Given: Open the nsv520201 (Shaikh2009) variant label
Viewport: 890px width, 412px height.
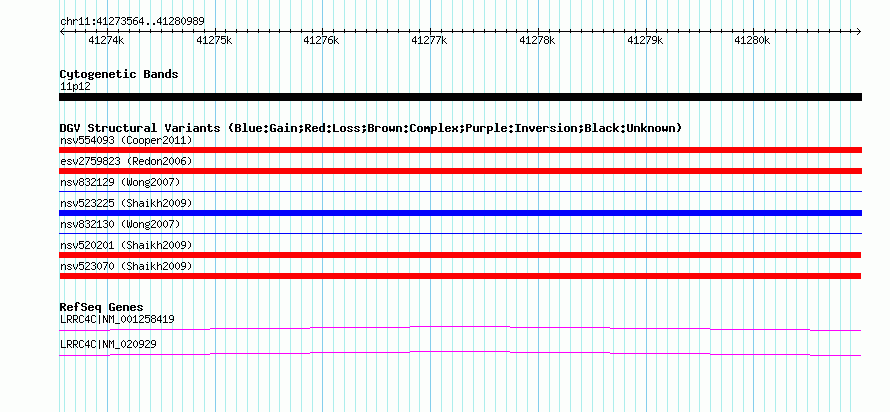Looking at the screenshot, I should (126, 245).
